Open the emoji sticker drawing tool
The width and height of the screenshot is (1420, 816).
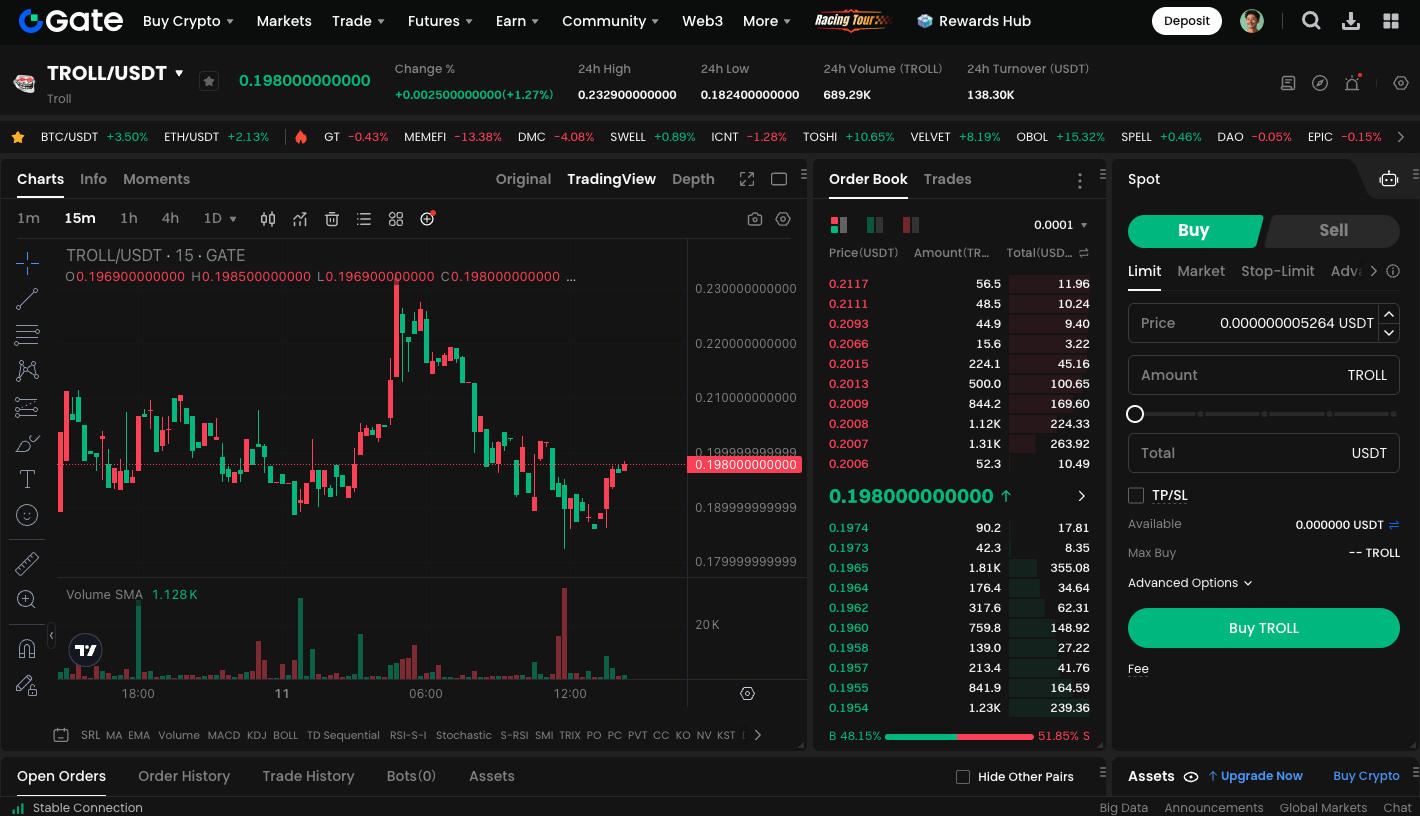27,515
